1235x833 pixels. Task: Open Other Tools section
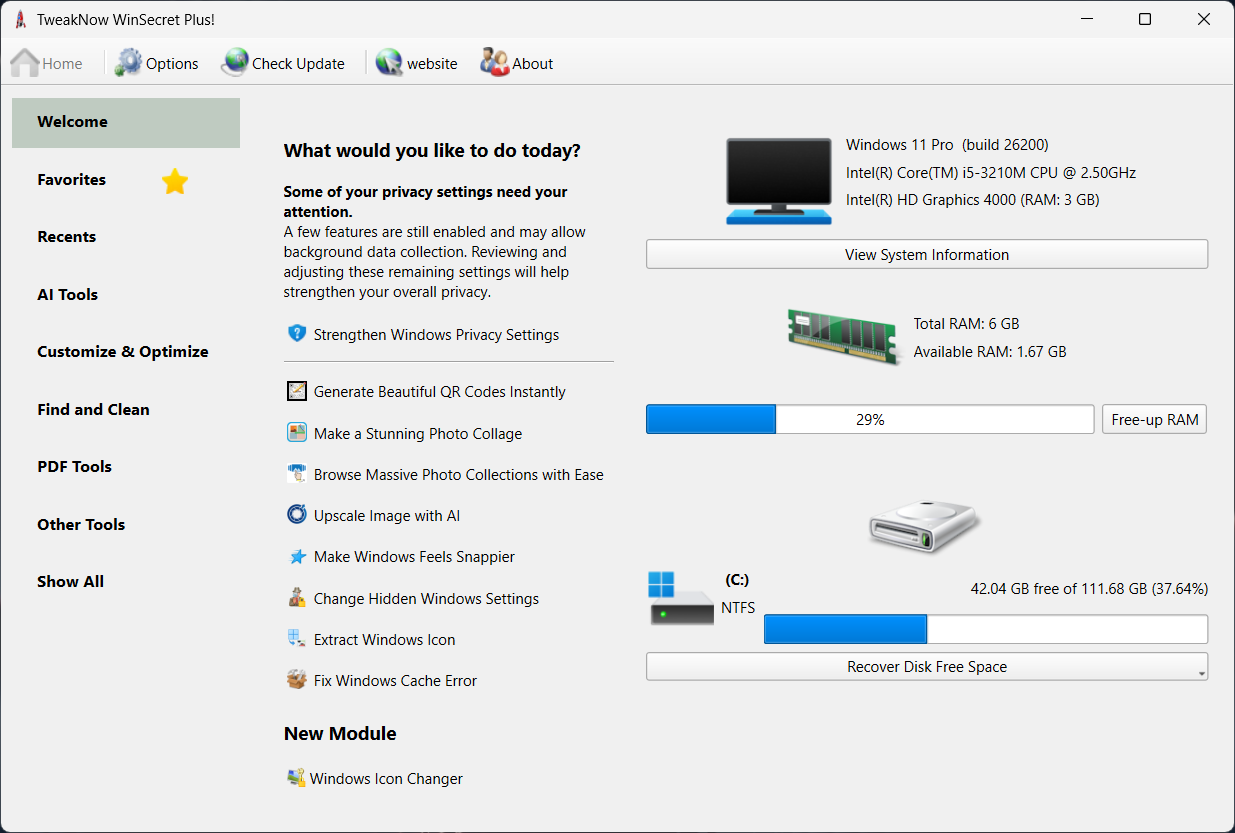pyautogui.click(x=81, y=524)
